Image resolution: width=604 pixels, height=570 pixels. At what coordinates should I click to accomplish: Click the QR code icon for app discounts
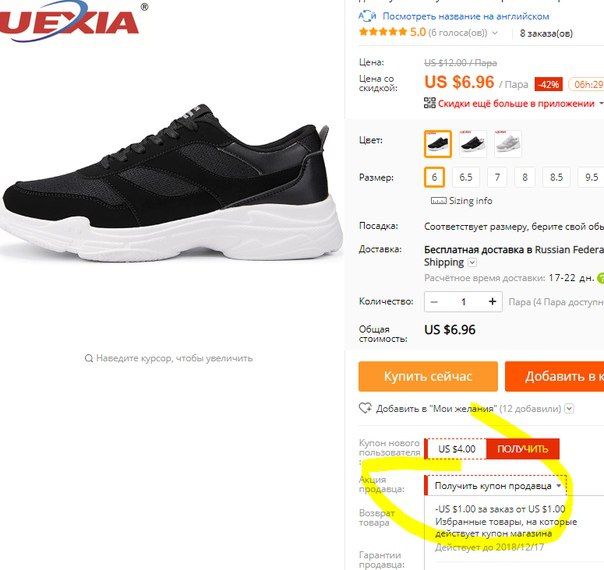pos(430,103)
